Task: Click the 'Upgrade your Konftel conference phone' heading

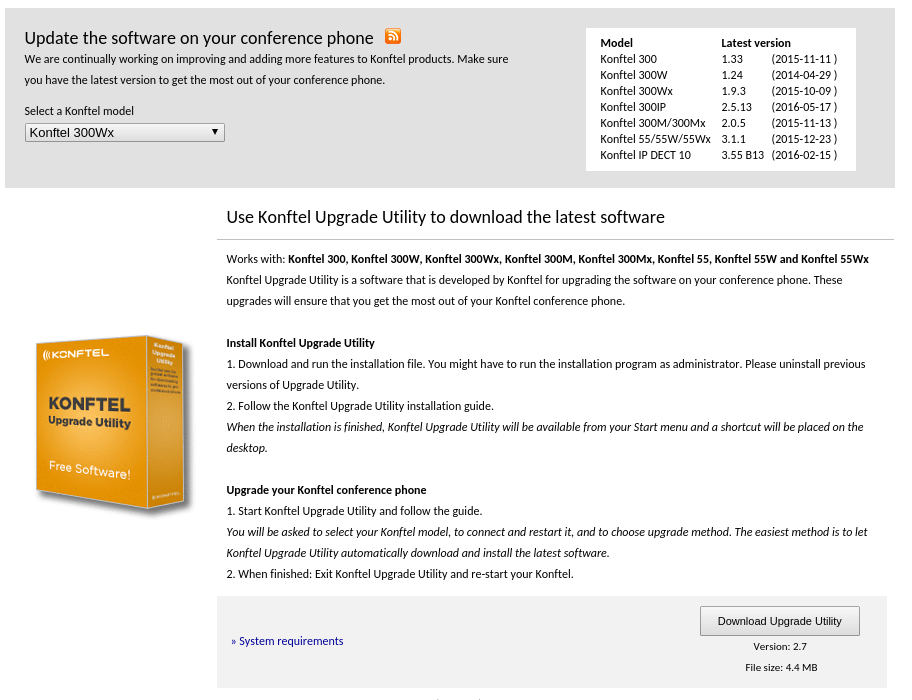Action: click(x=326, y=490)
